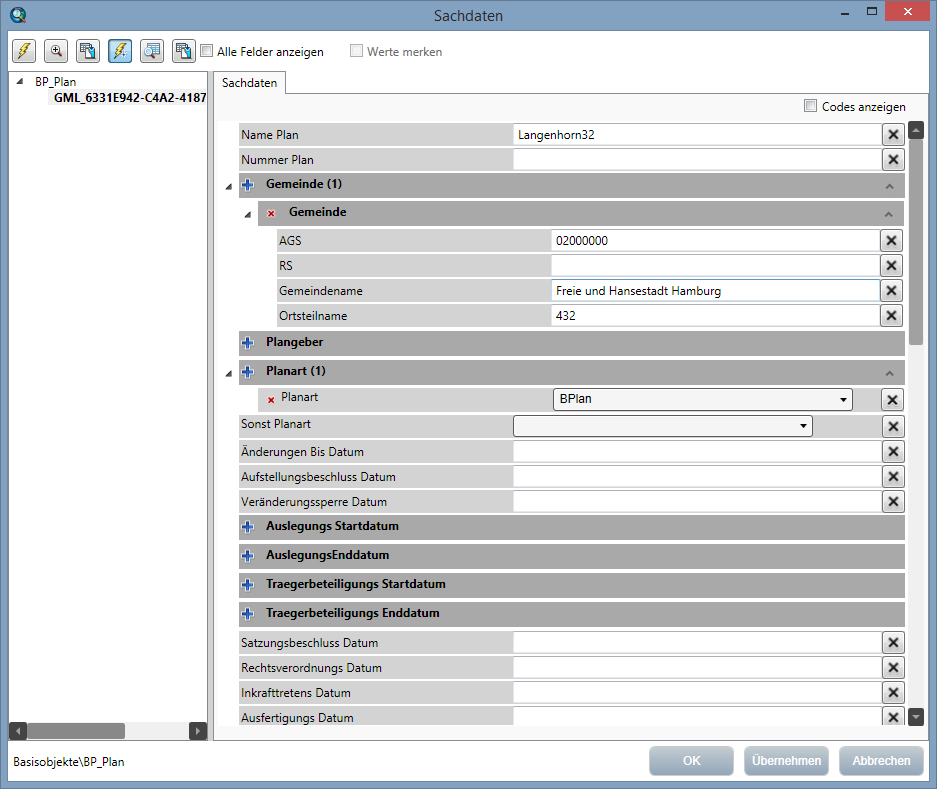Clear the Gemeindename field with X button
The width and height of the screenshot is (937, 789).
coord(891,291)
